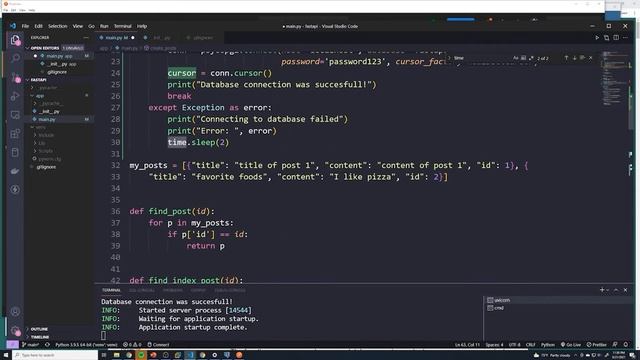The image size is (640, 360).
Task: Open the Source Control view
Action: 15,77
